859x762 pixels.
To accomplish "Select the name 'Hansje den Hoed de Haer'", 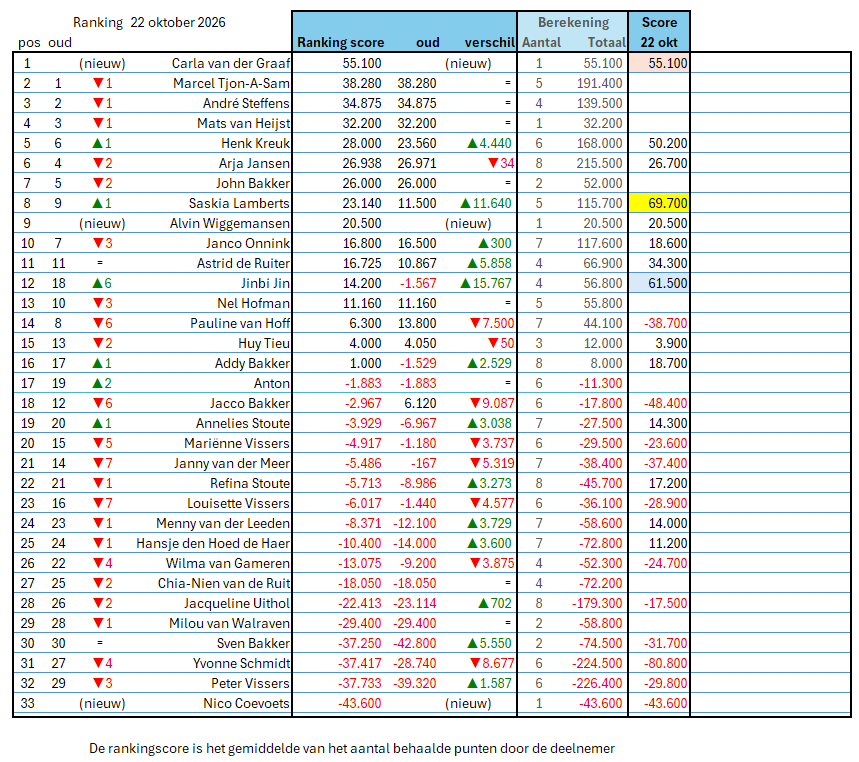I will coord(213,543).
